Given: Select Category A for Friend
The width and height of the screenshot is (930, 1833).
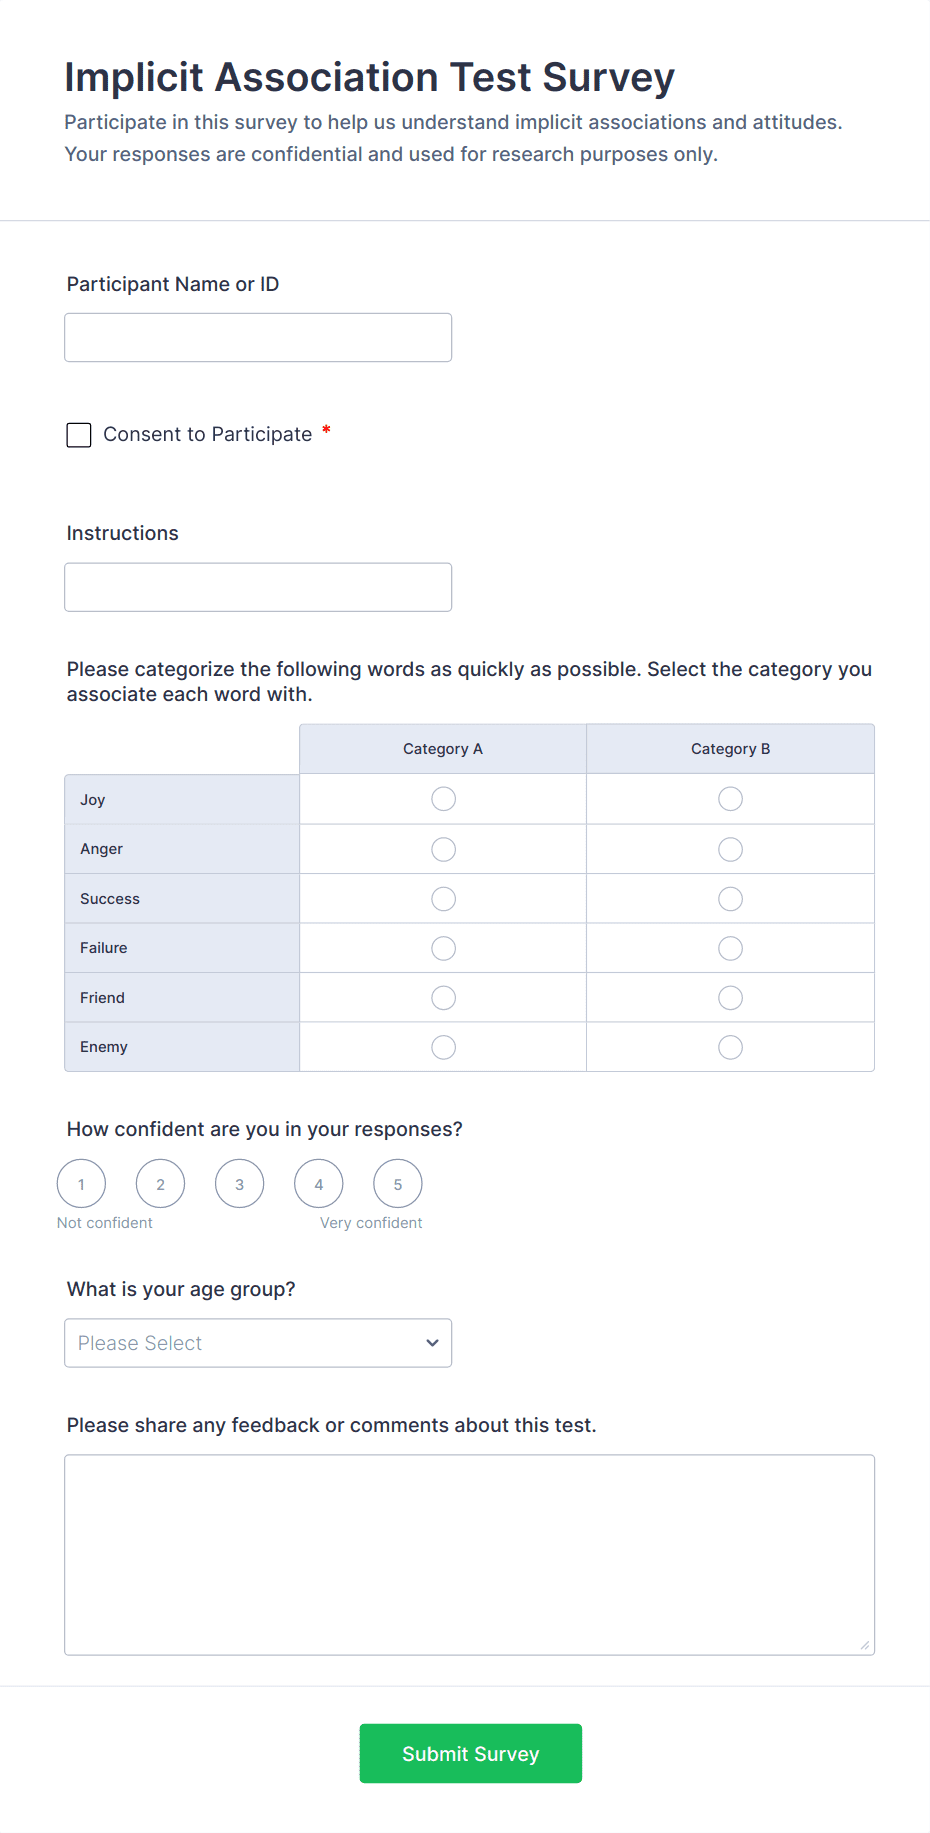Looking at the screenshot, I should [443, 997].
